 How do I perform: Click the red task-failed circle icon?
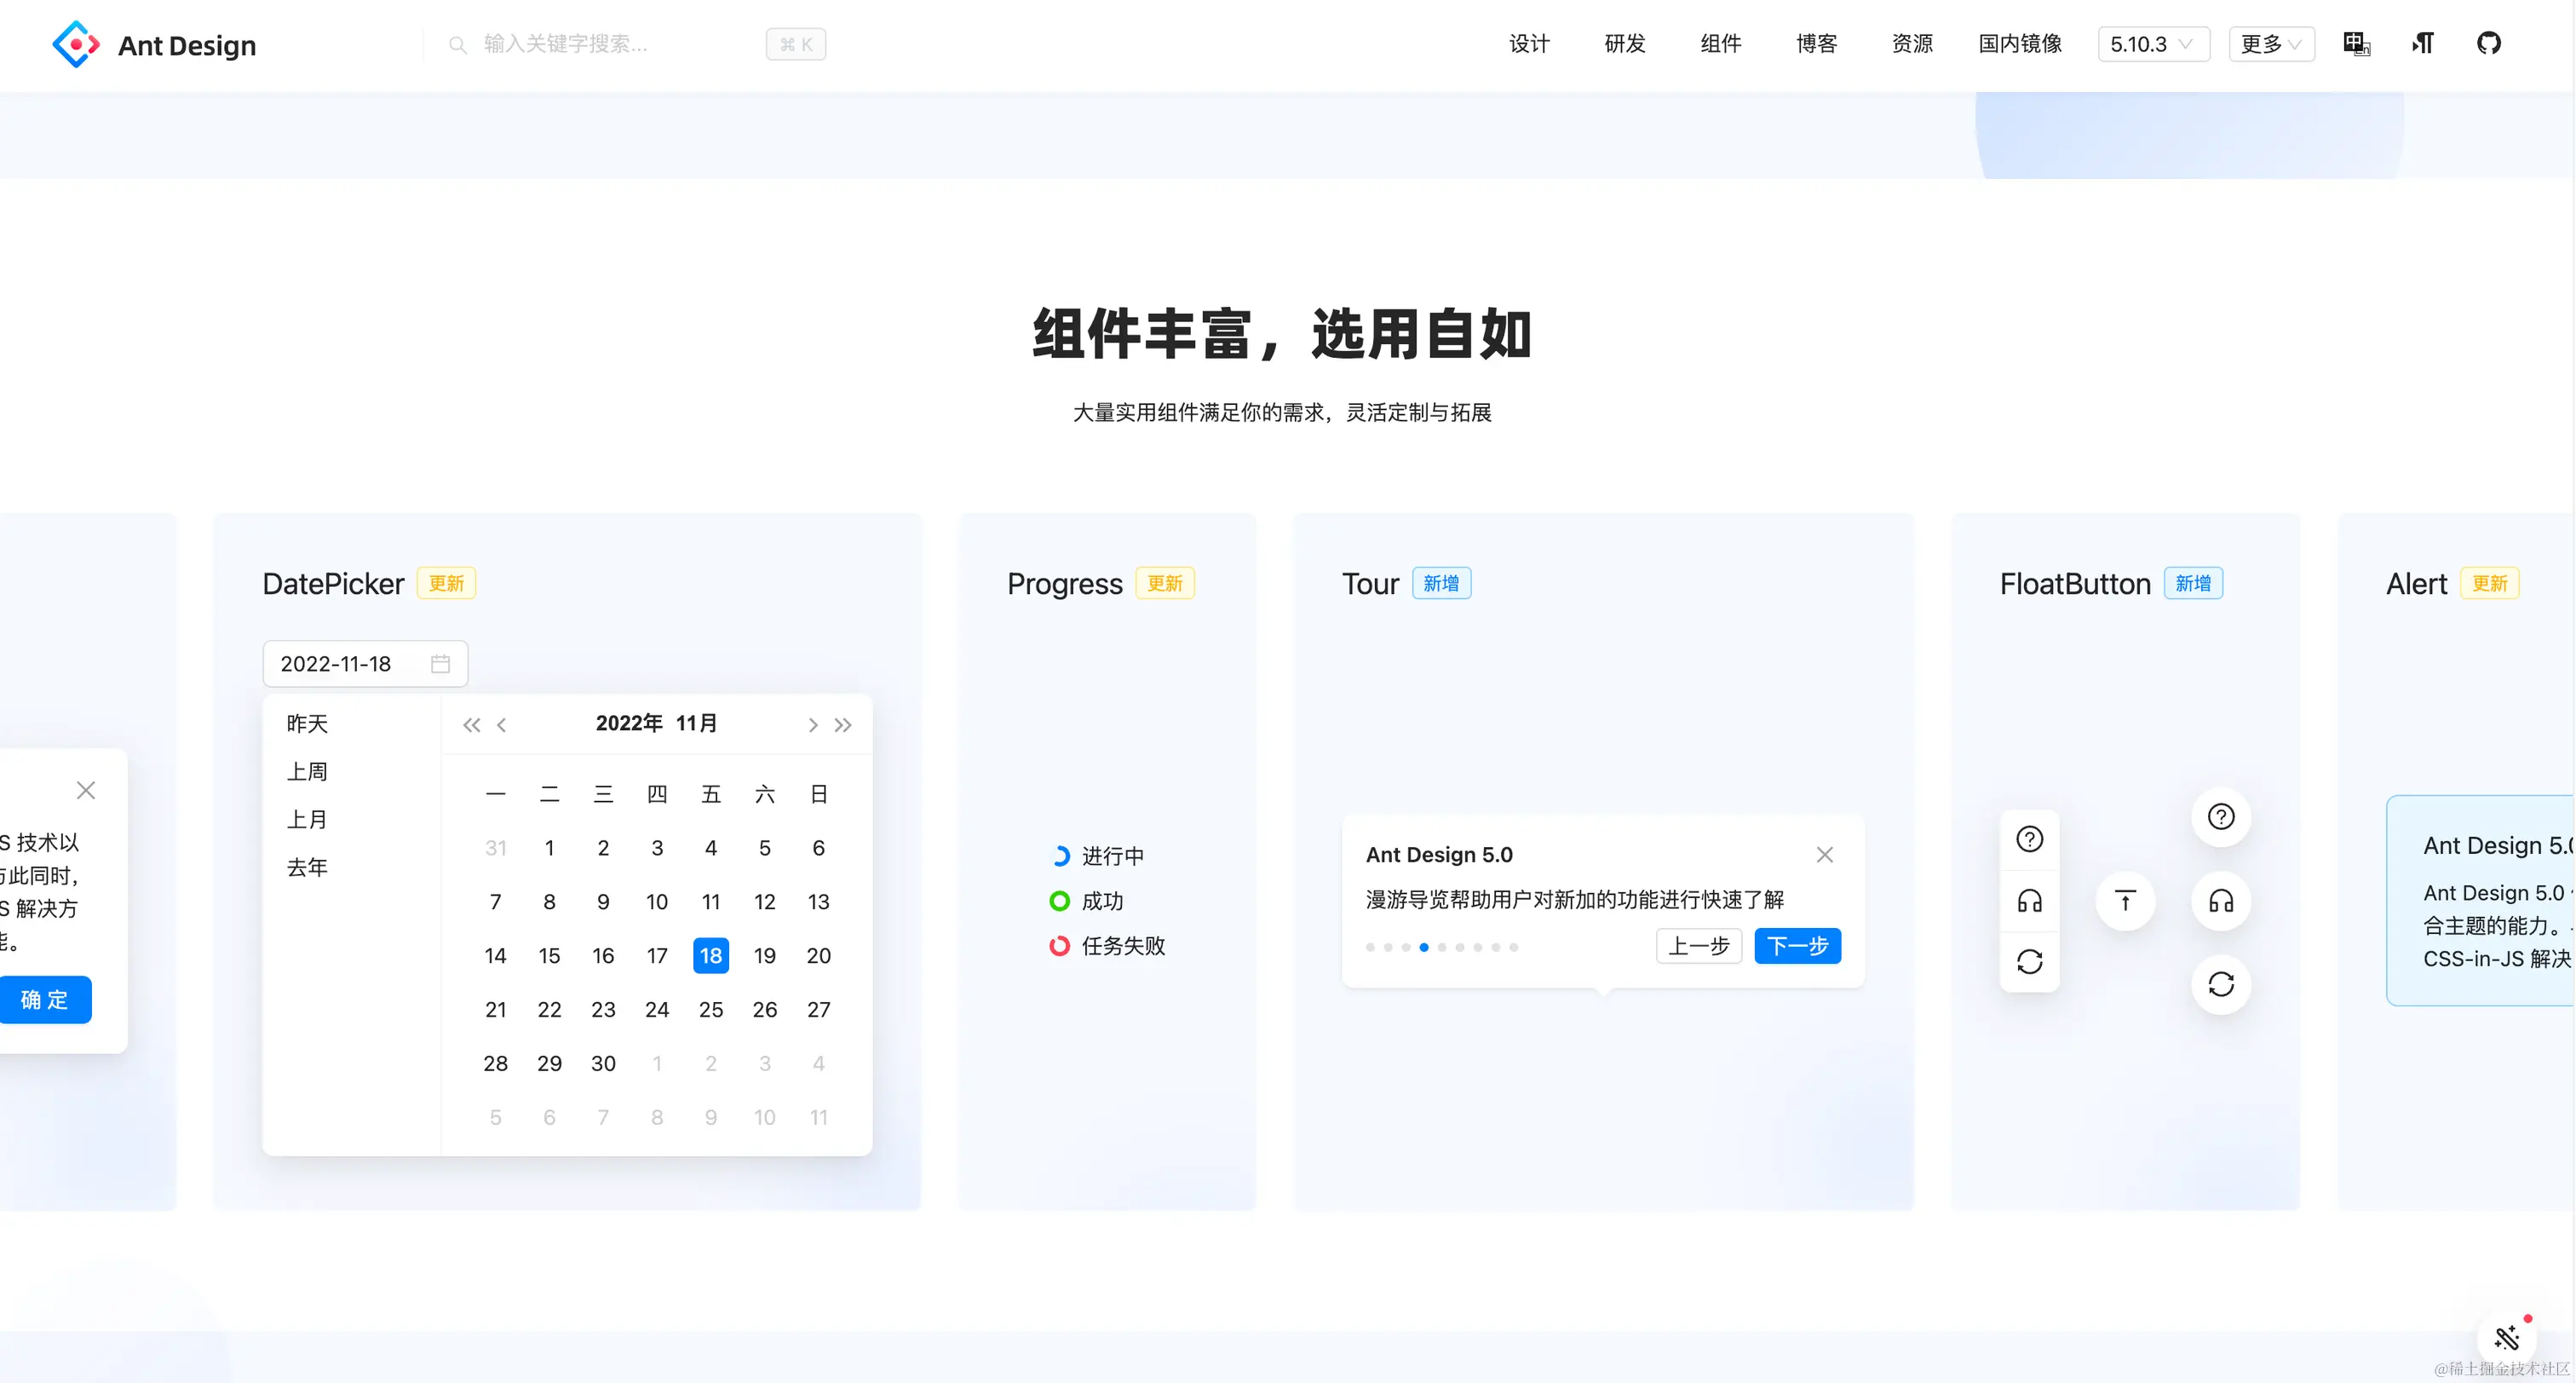pos(1060,946)
